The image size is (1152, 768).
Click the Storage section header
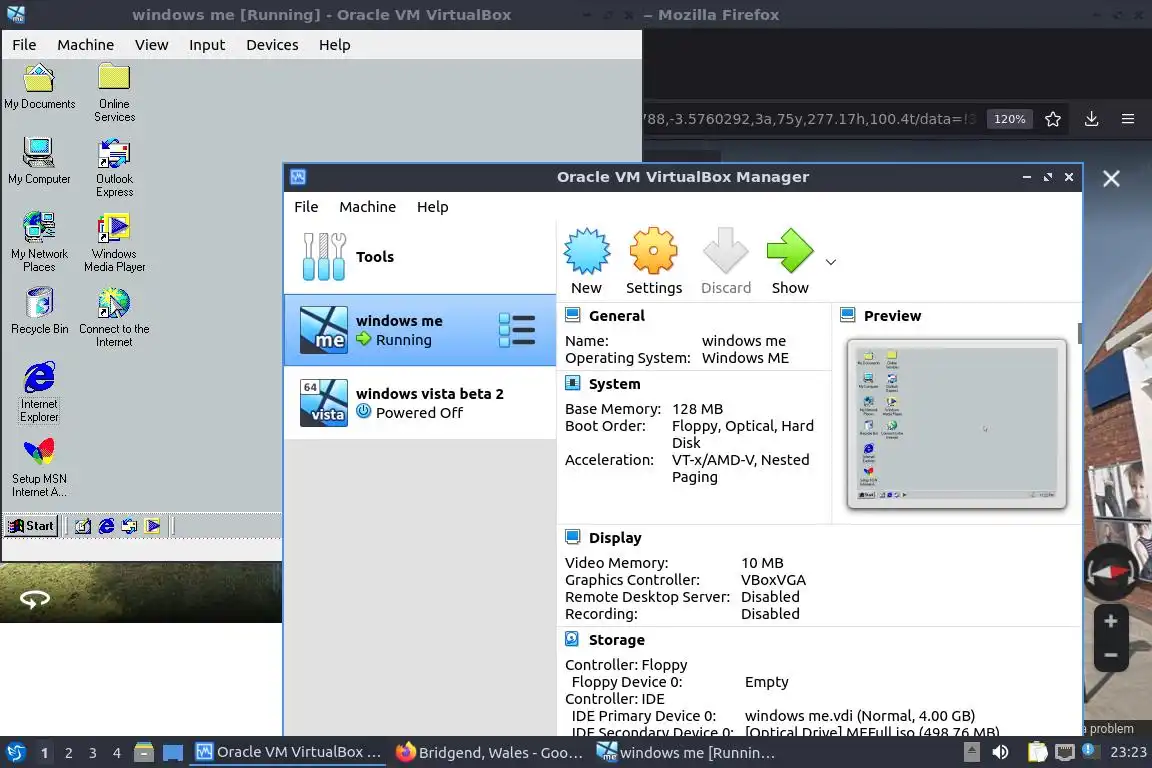pyautogui.click(x=616, y=640)
